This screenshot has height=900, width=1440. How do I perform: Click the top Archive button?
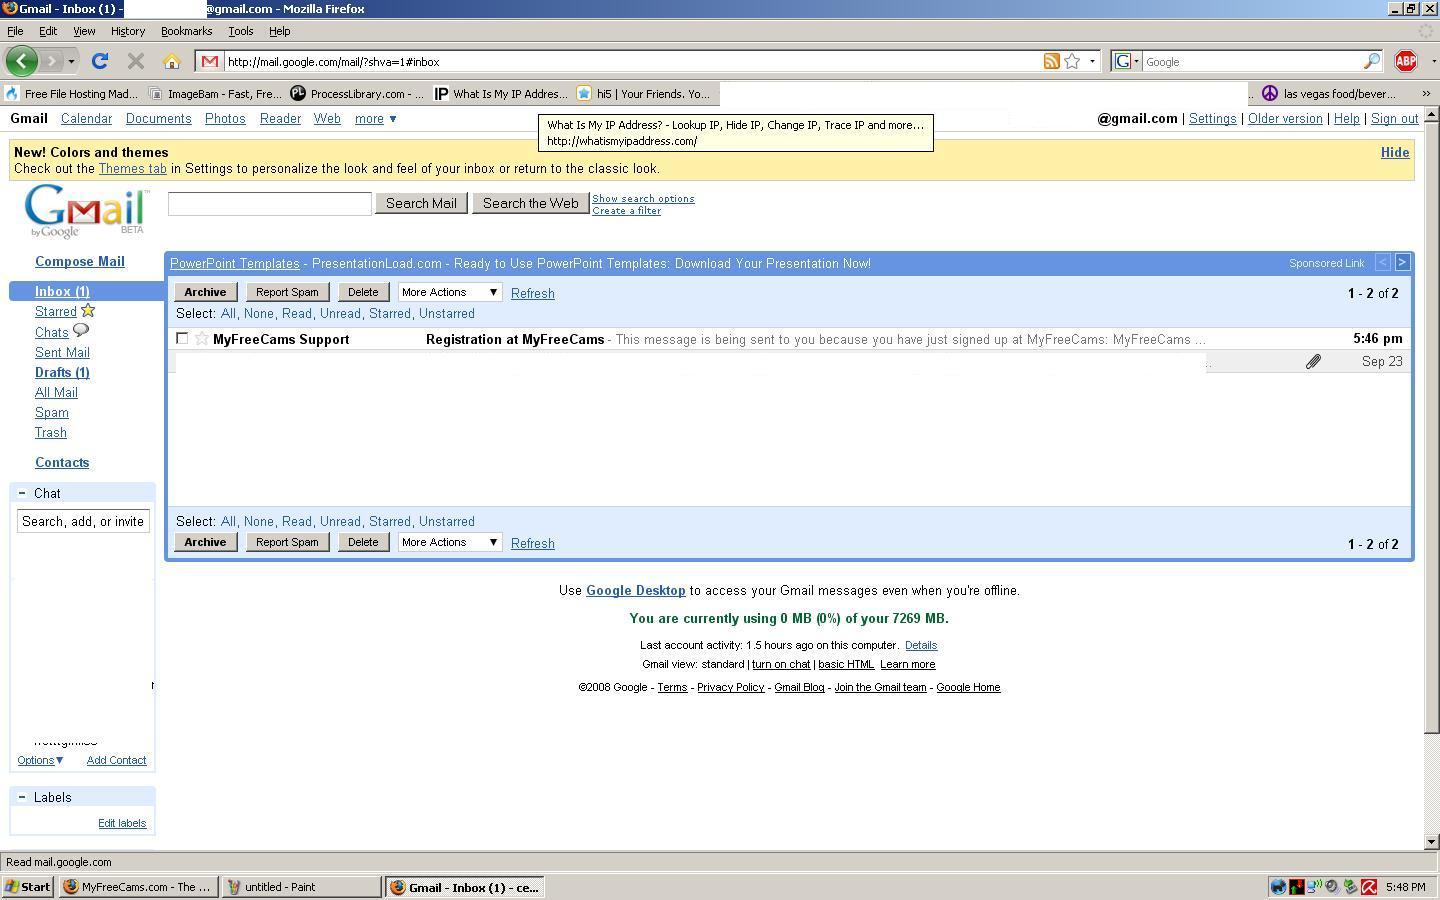(205, 292)
